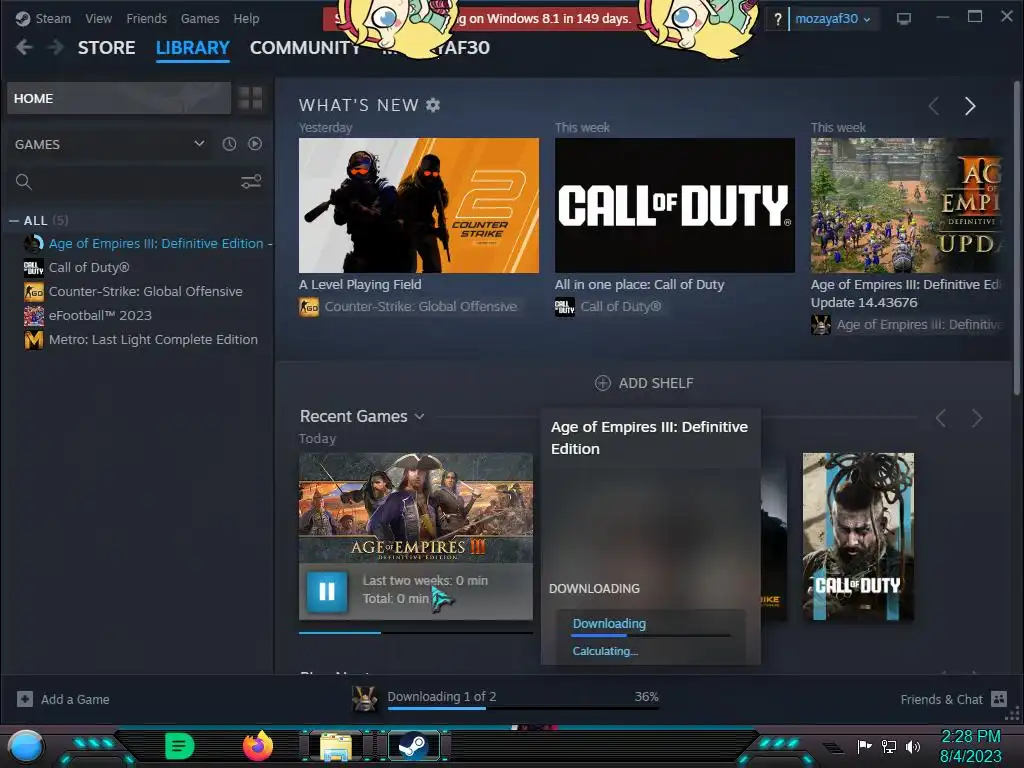This screenshot has height=768, width=1024.
Task: Open Age of Empires III update thumbnail
Action: pos(906,205)
